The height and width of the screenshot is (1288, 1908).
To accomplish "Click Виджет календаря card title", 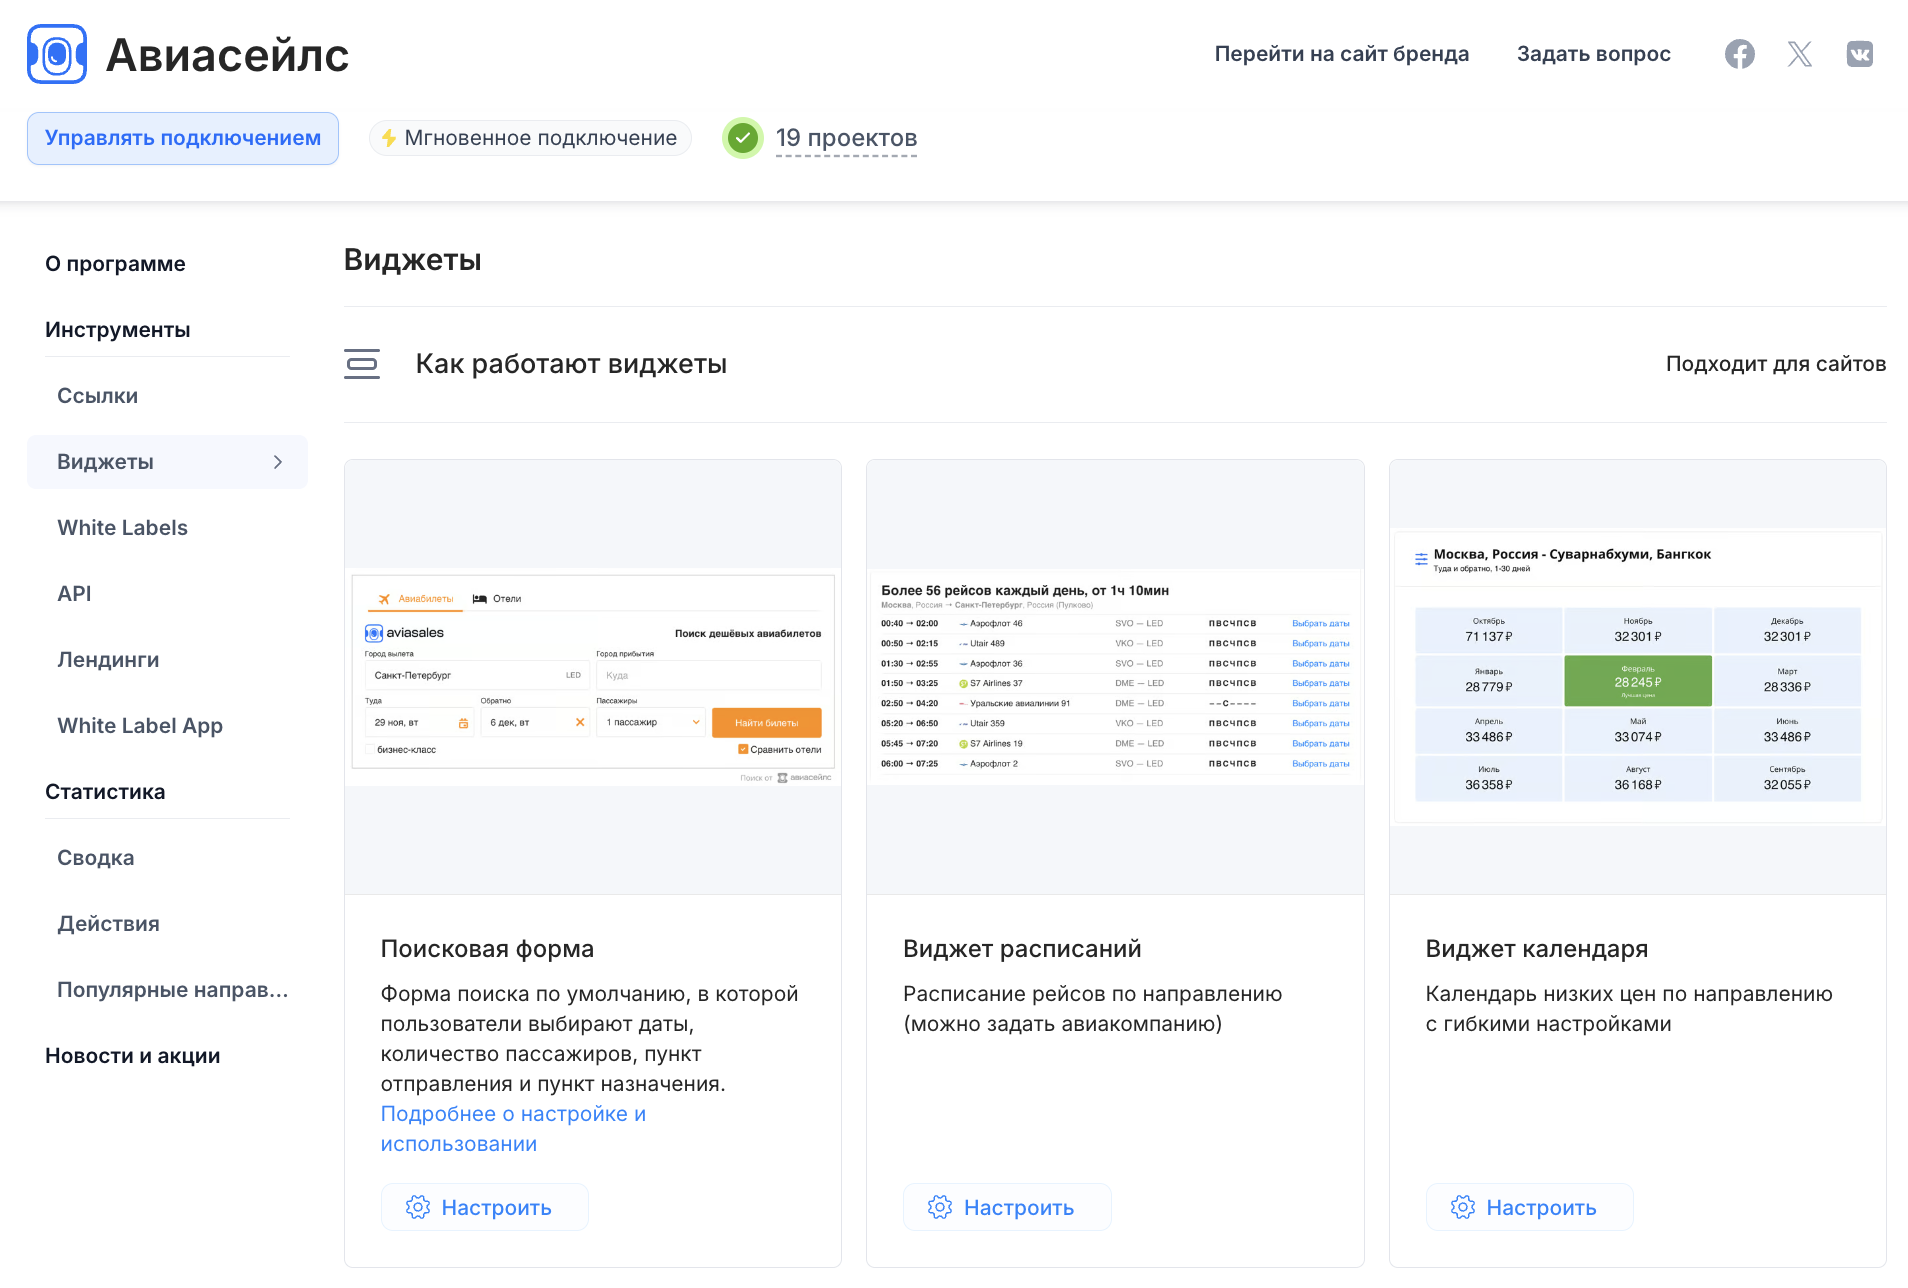I will (x=1537, y=949).
